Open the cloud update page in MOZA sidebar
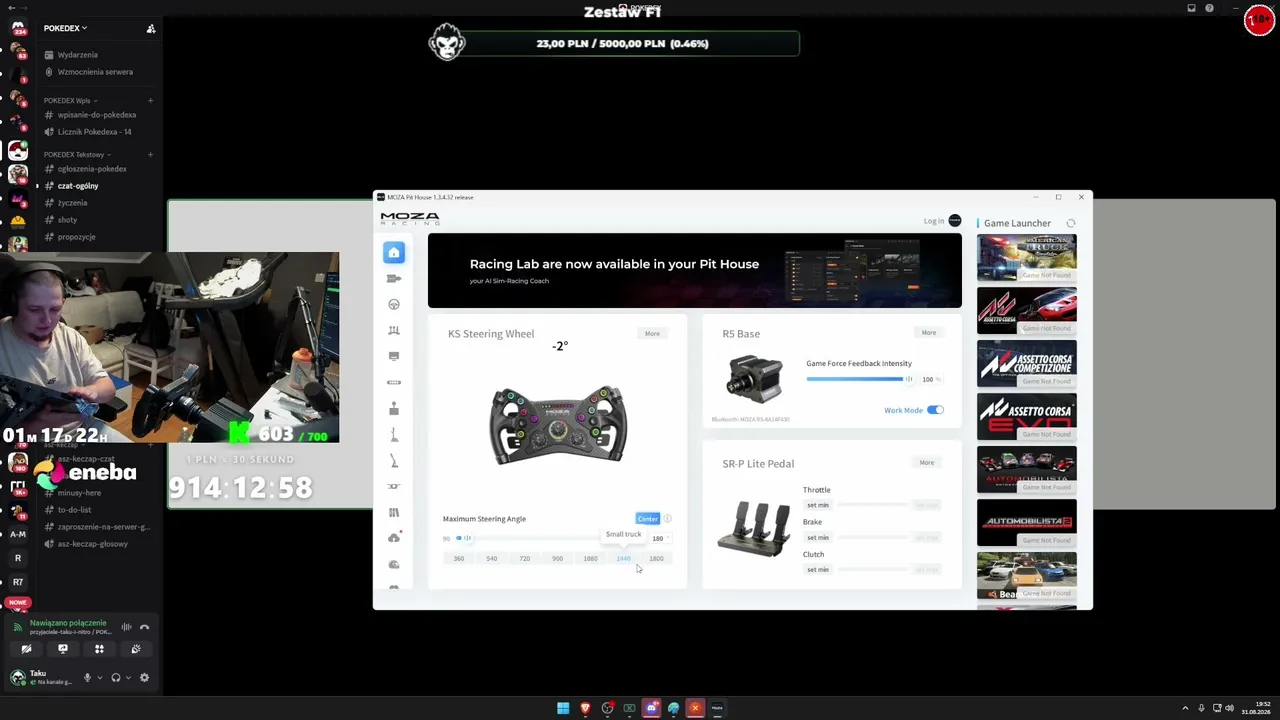 point(394,538)
